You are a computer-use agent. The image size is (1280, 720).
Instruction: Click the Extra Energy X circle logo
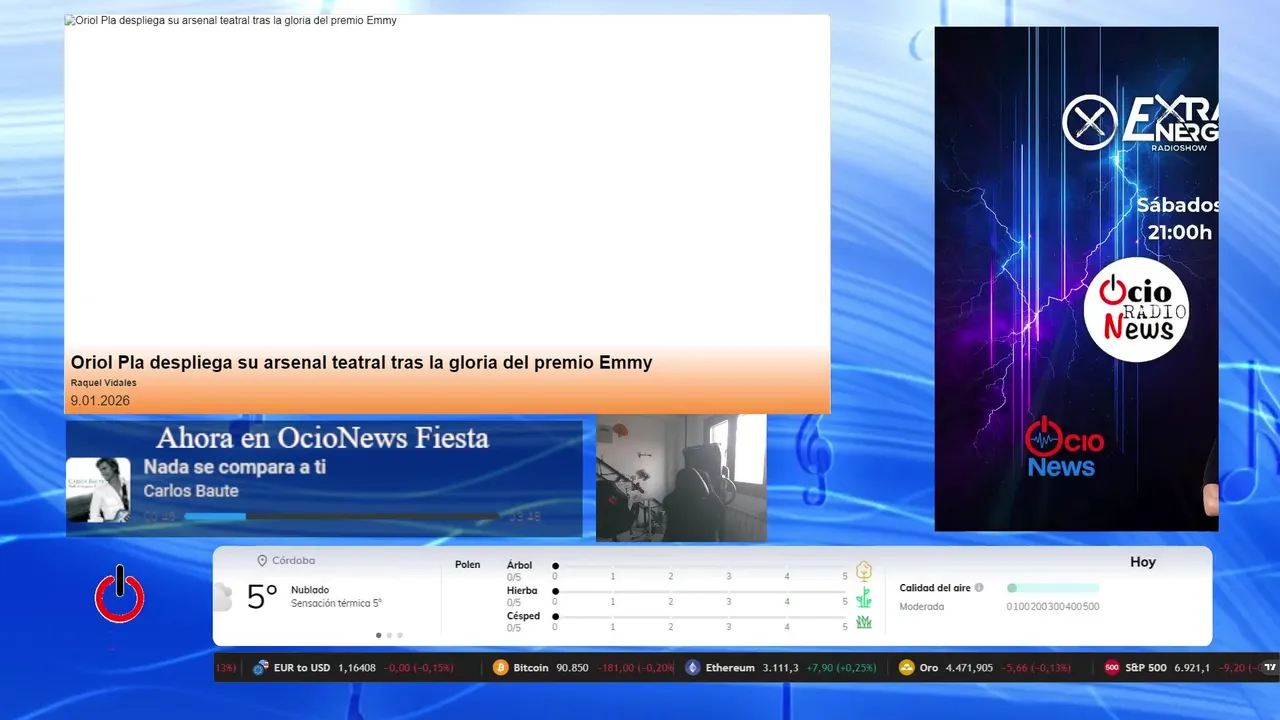(x=1089, y=123)
